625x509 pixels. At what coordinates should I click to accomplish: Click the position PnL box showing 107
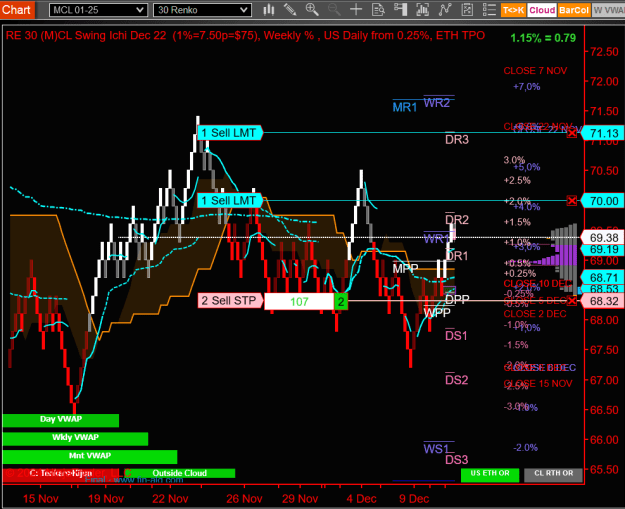(x=299, y=301)
